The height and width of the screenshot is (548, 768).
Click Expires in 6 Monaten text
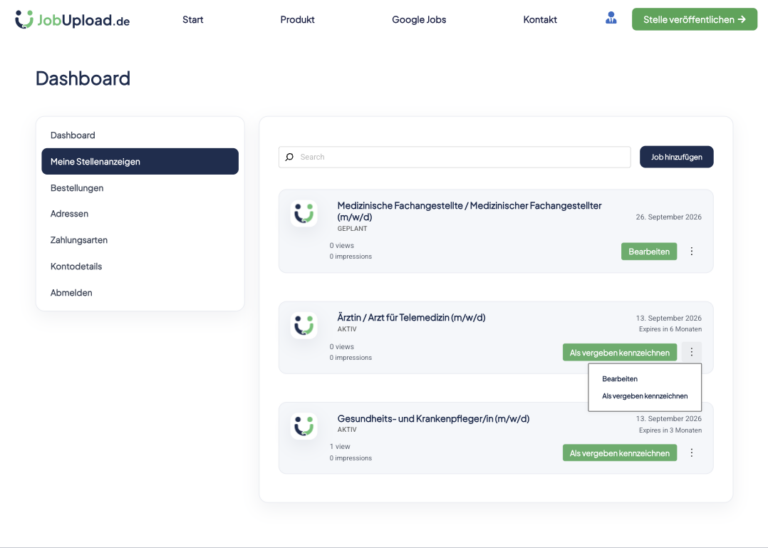670,329
